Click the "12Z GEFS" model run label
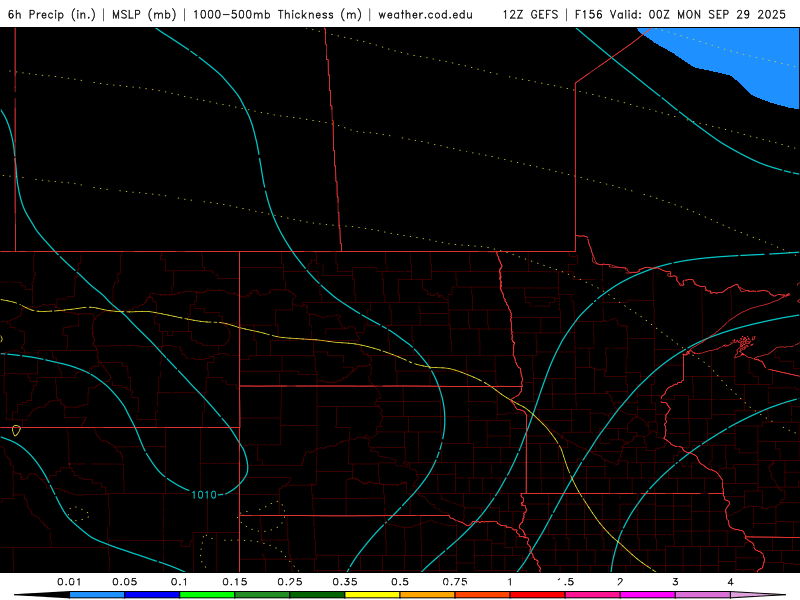The image size is (800, 600). point(530,14)
